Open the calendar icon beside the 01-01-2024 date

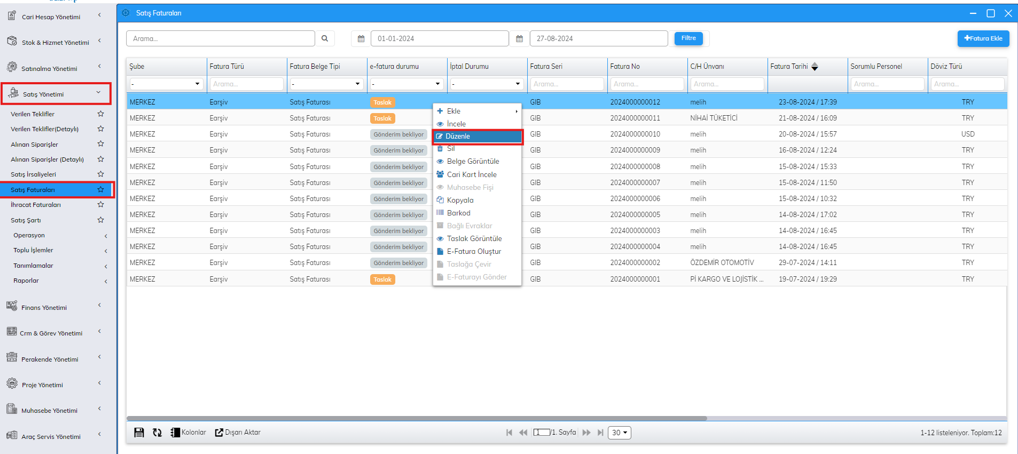coord(361,39)
